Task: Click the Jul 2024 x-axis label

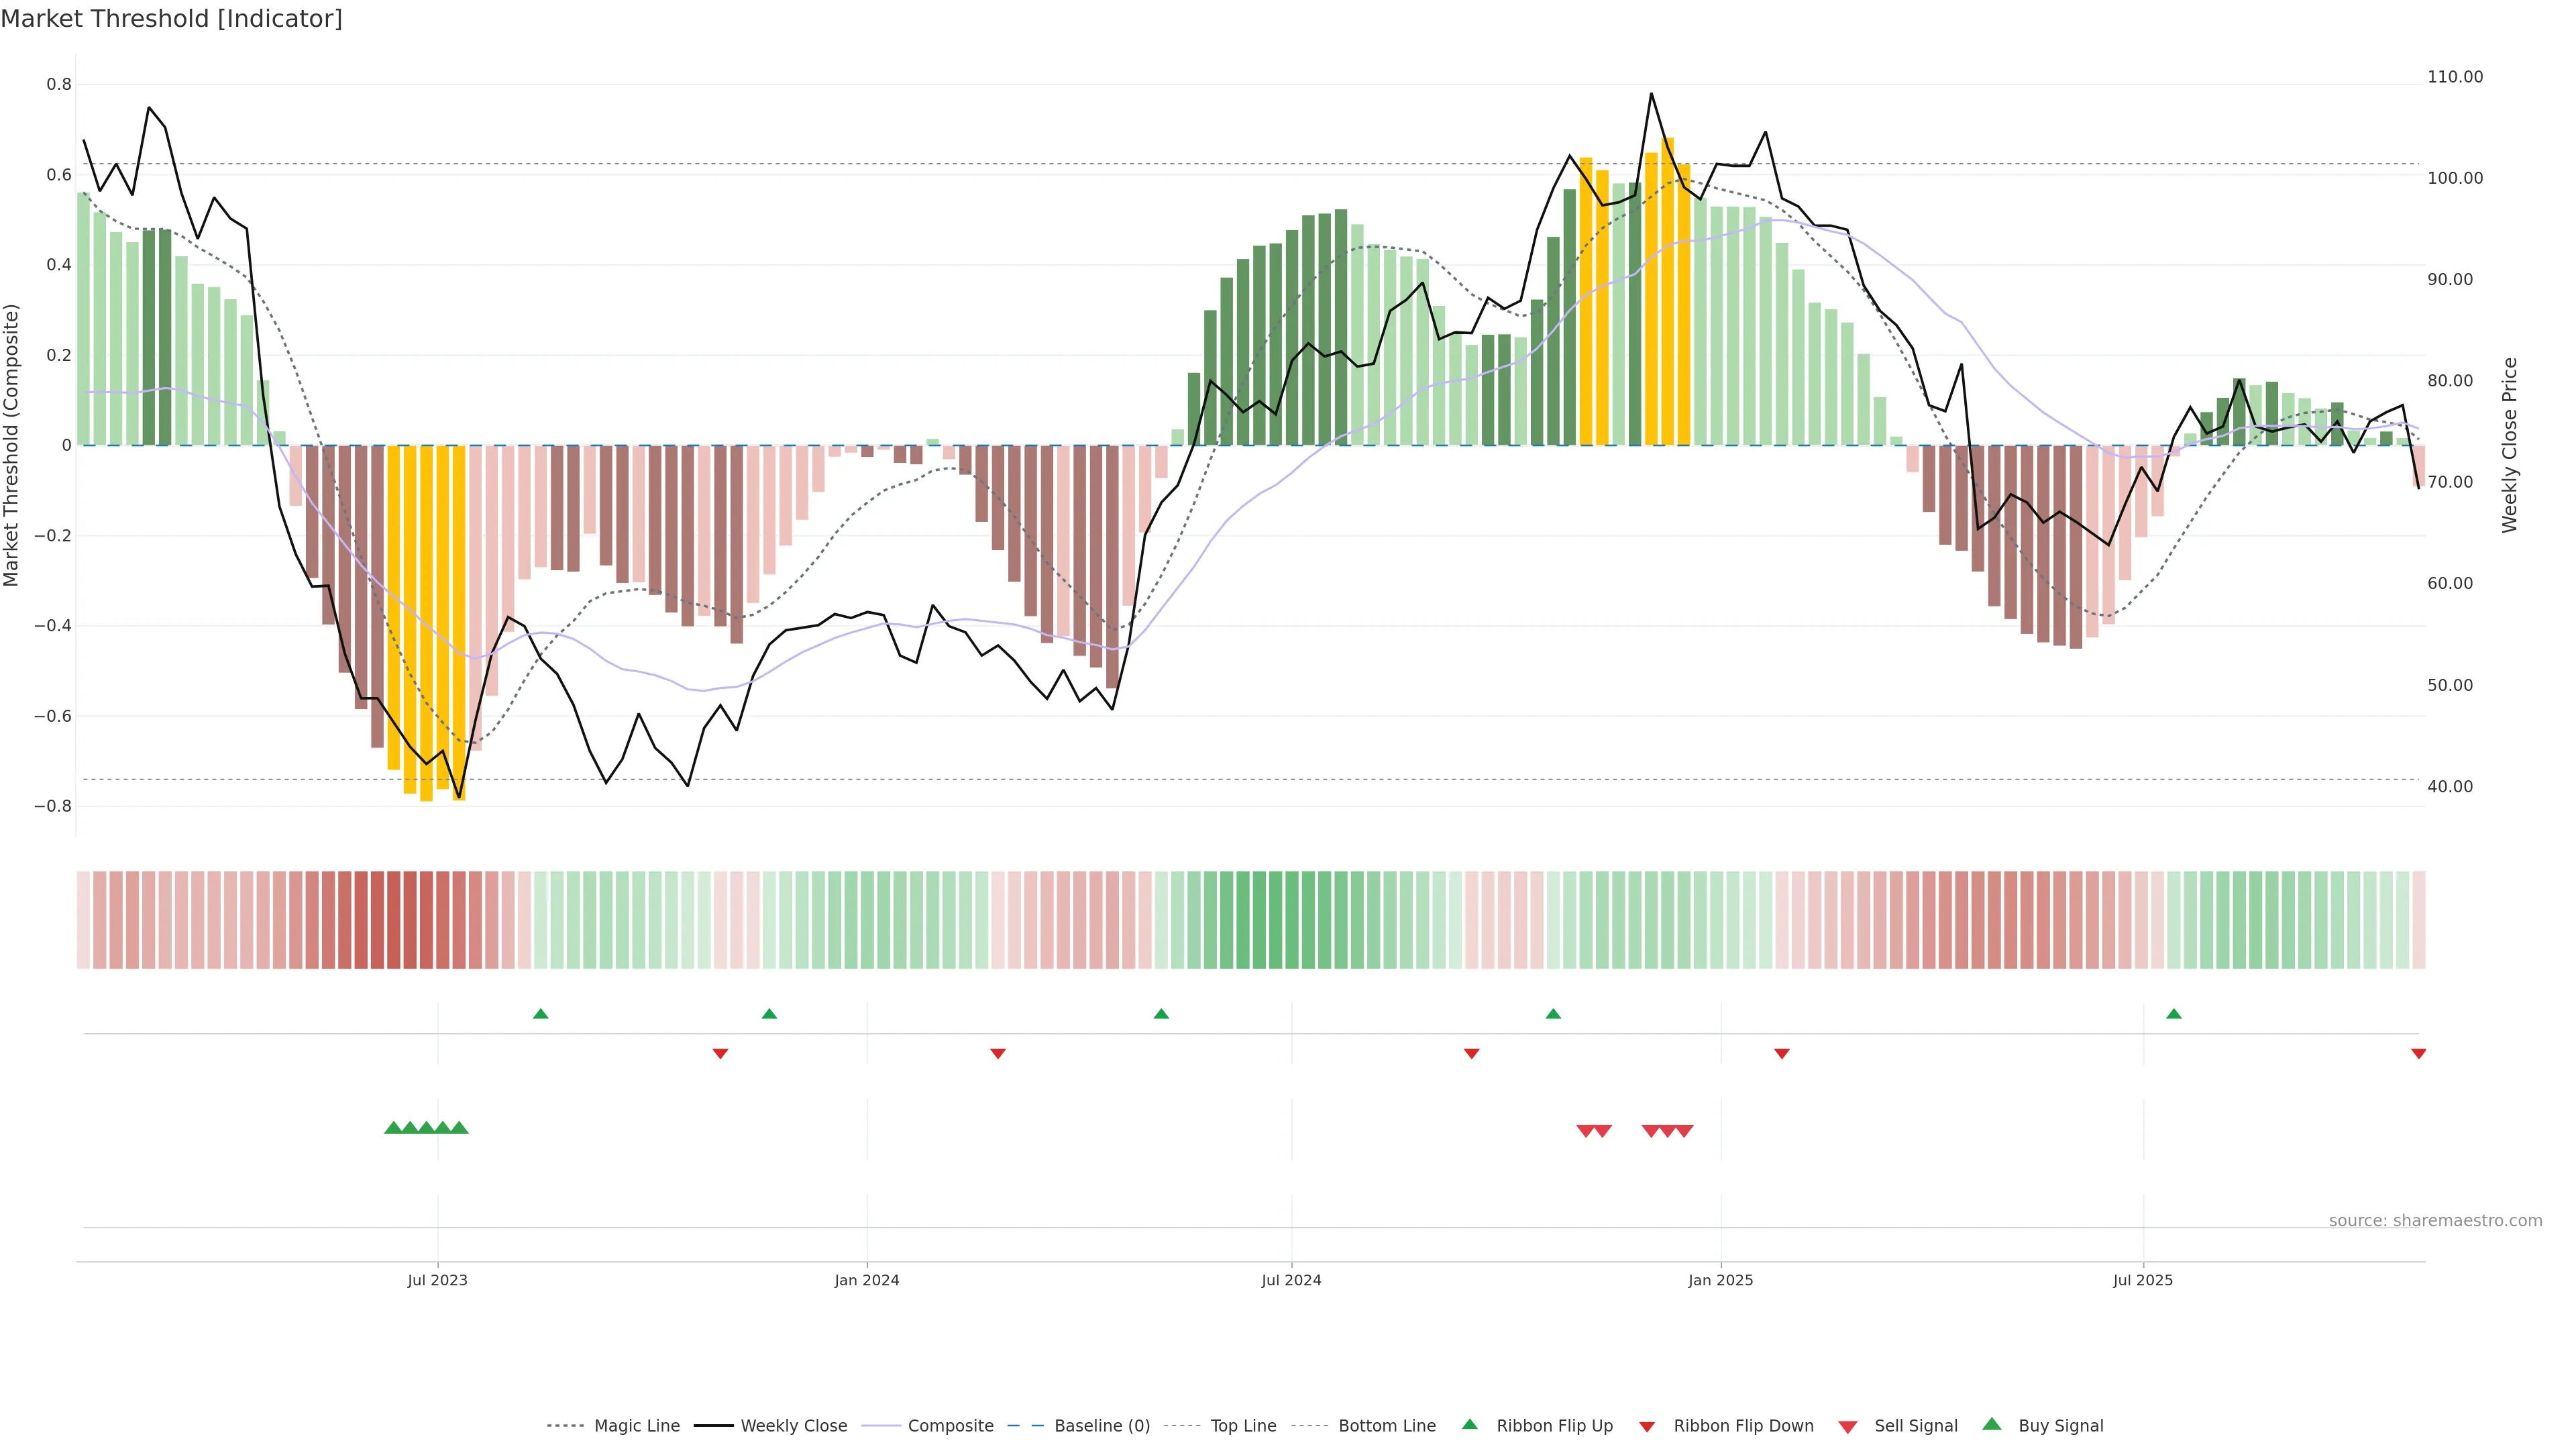Action: pyautogui.click(x=1291, y=1280)
